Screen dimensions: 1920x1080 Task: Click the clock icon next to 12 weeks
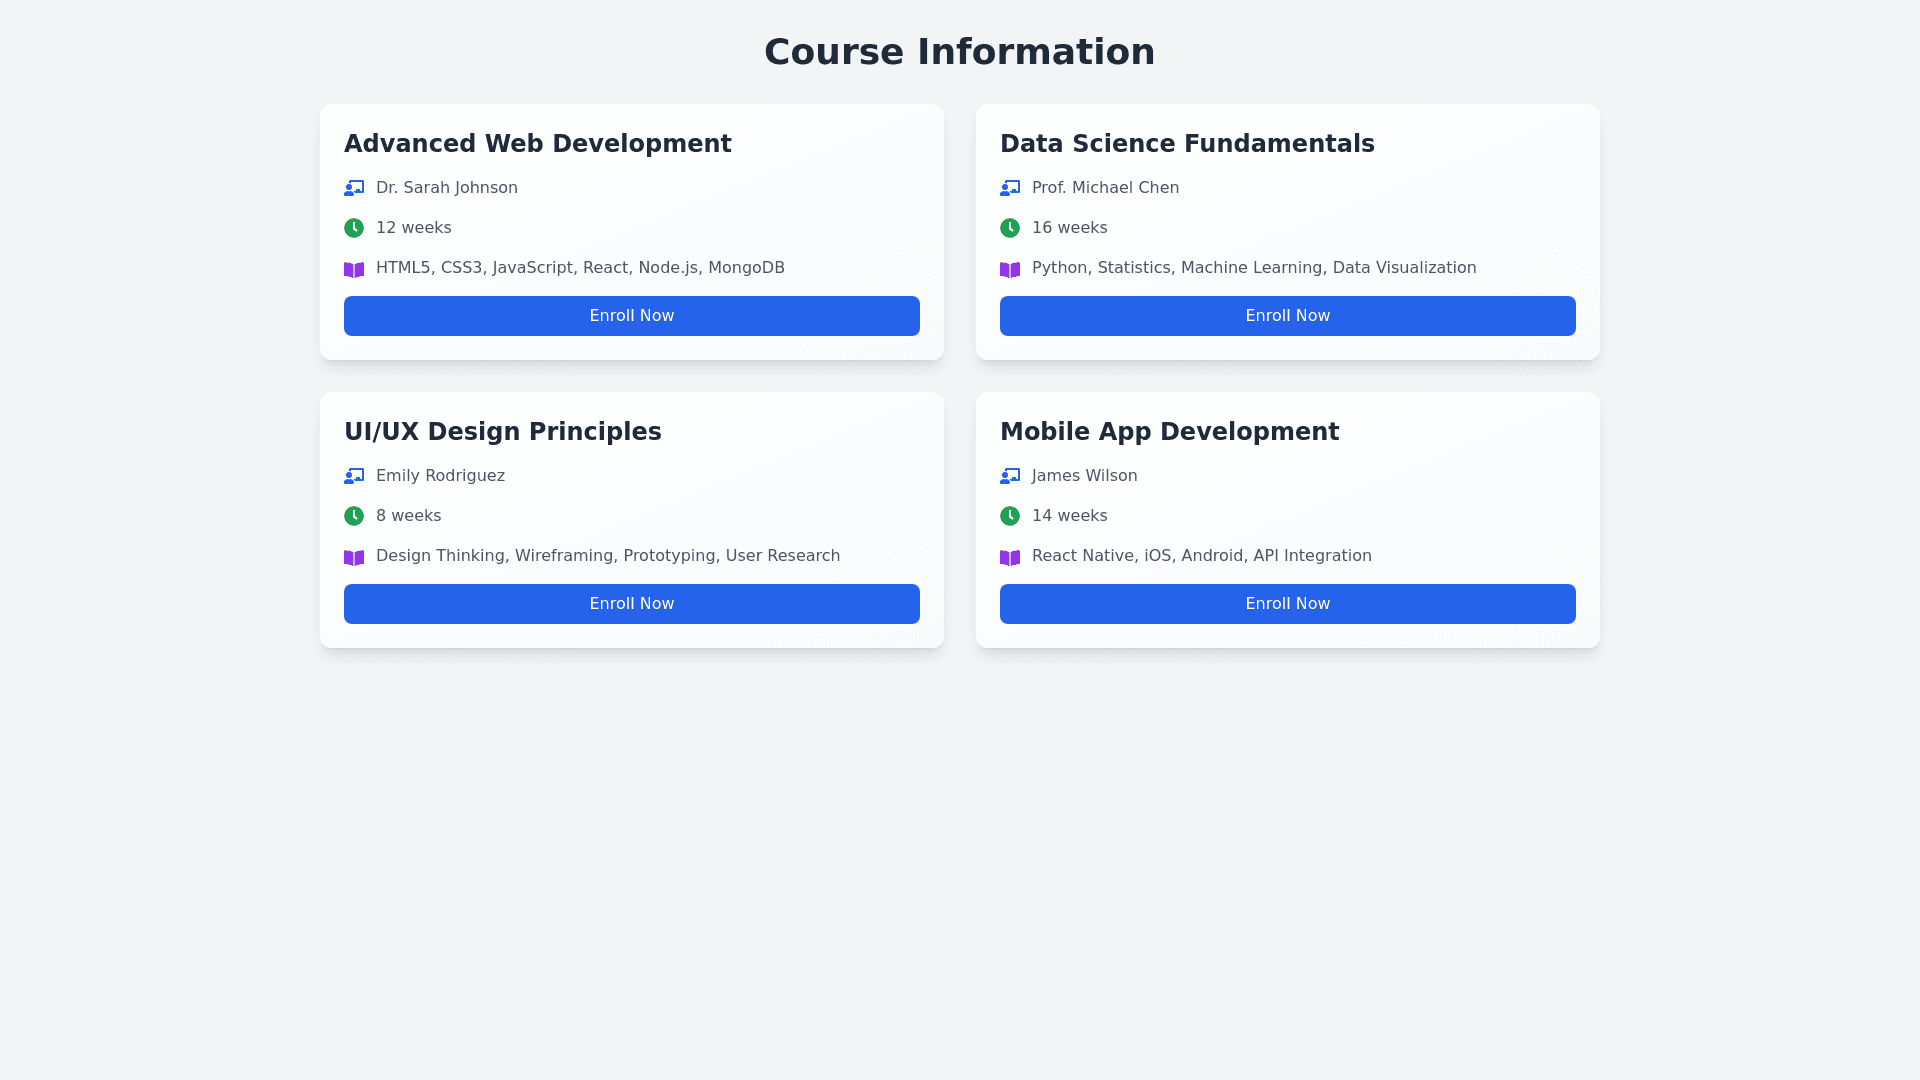point(354,228)
